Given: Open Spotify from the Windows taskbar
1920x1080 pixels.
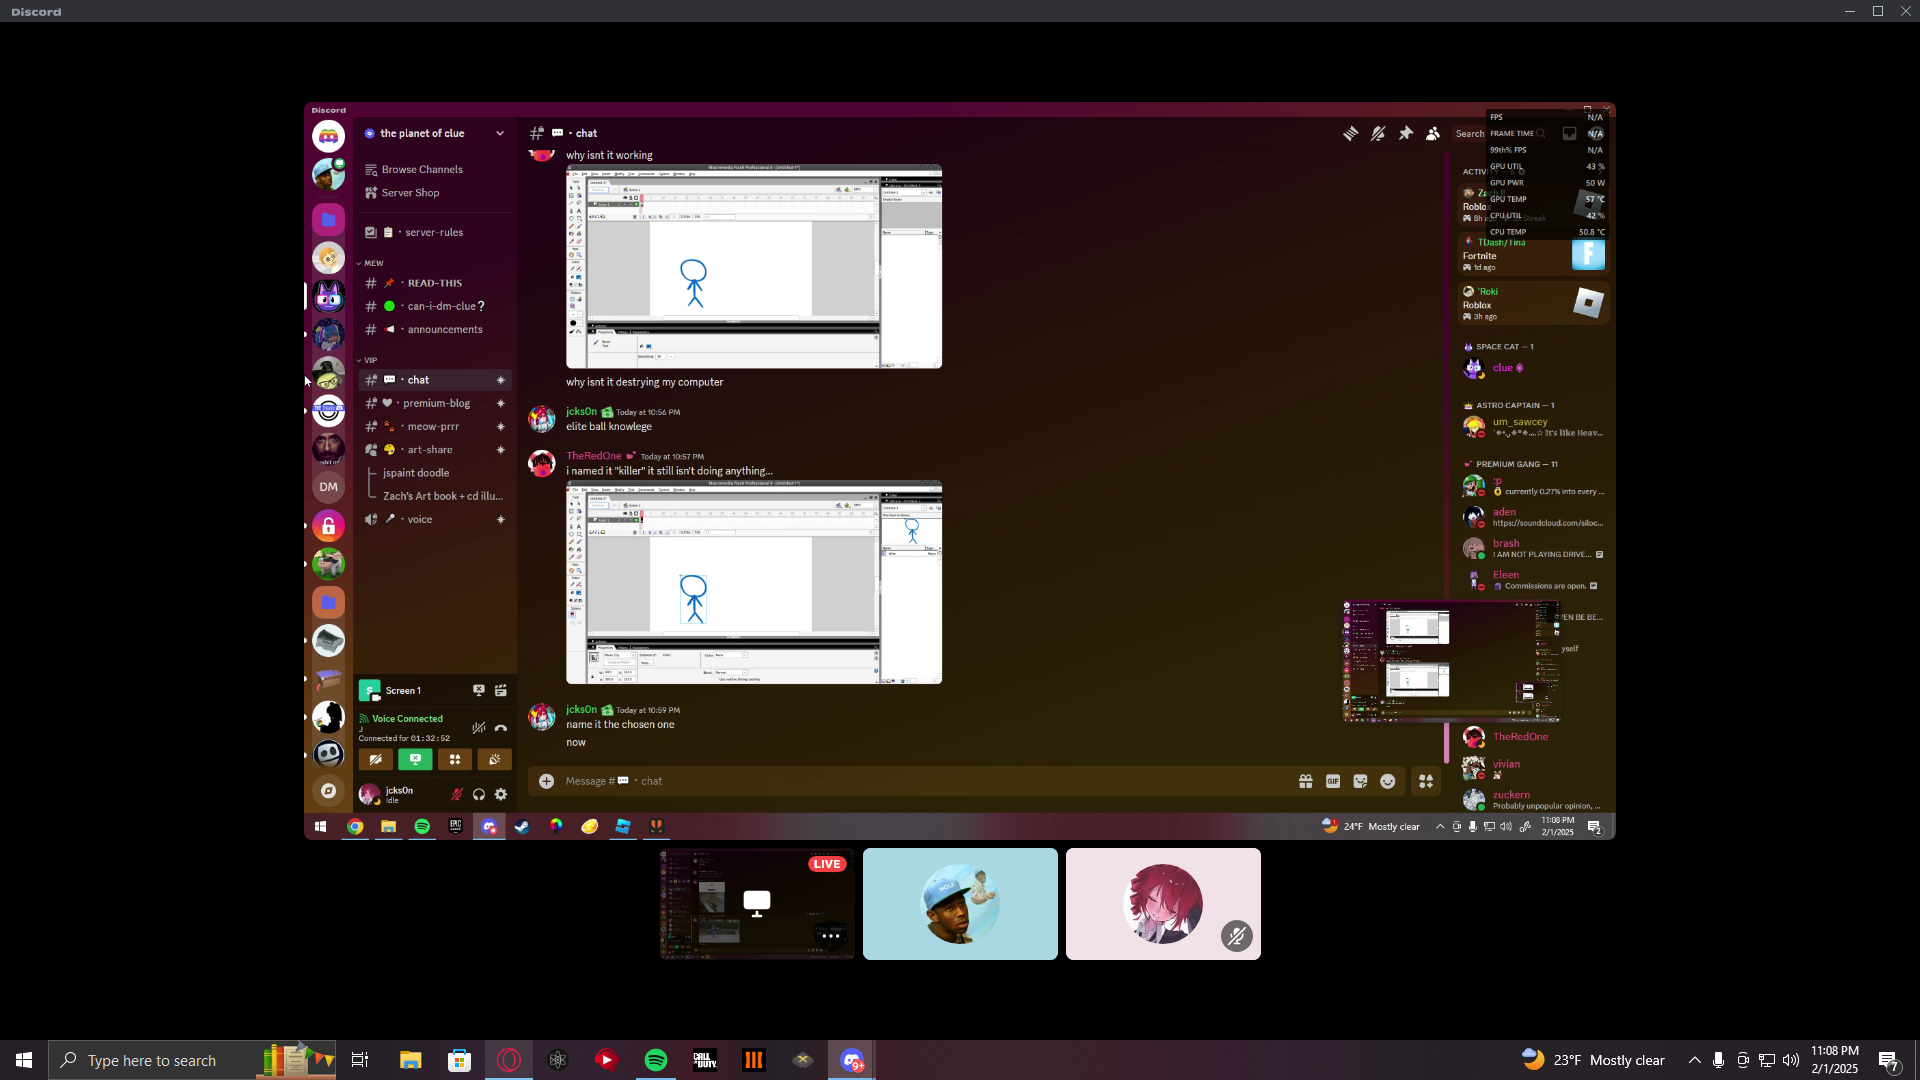Looking at the screenshot, I should click(x=656, y=1060).
